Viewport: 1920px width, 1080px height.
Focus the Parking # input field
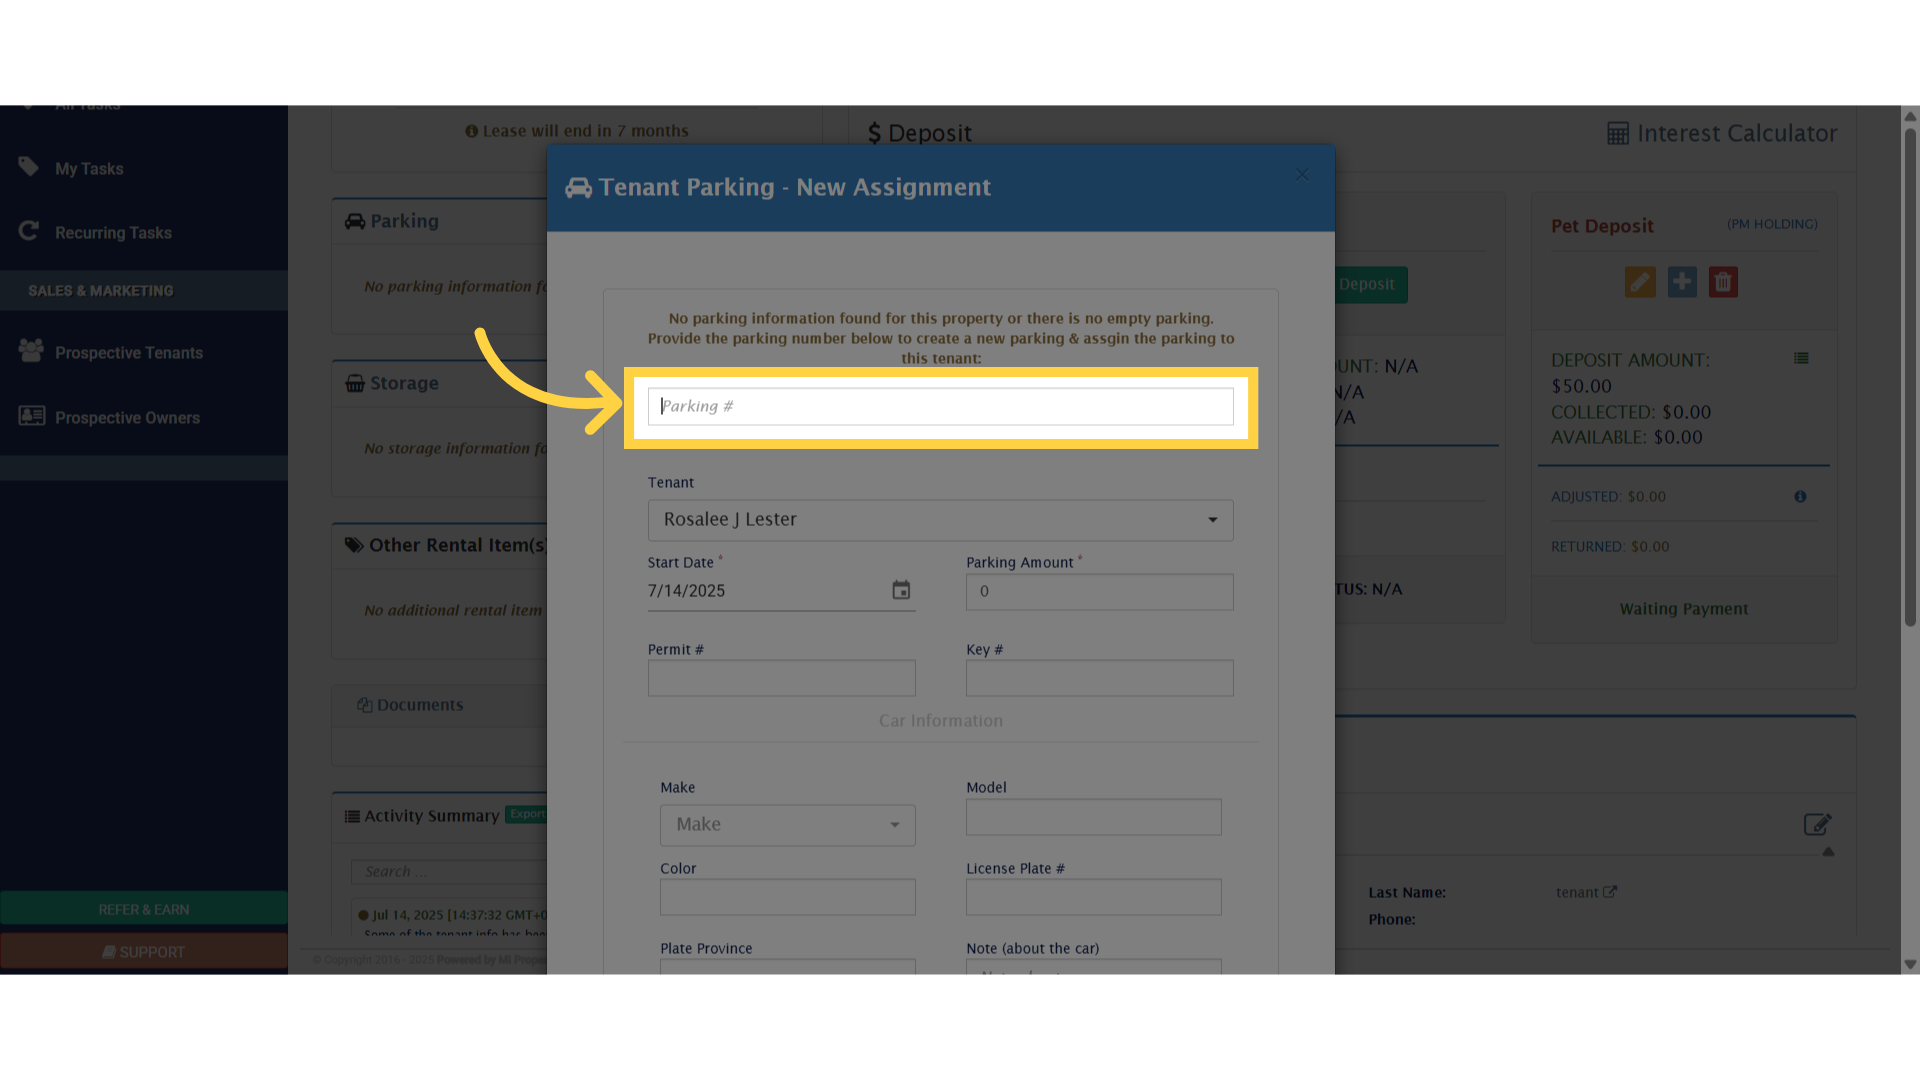click(x=940, y=406)
